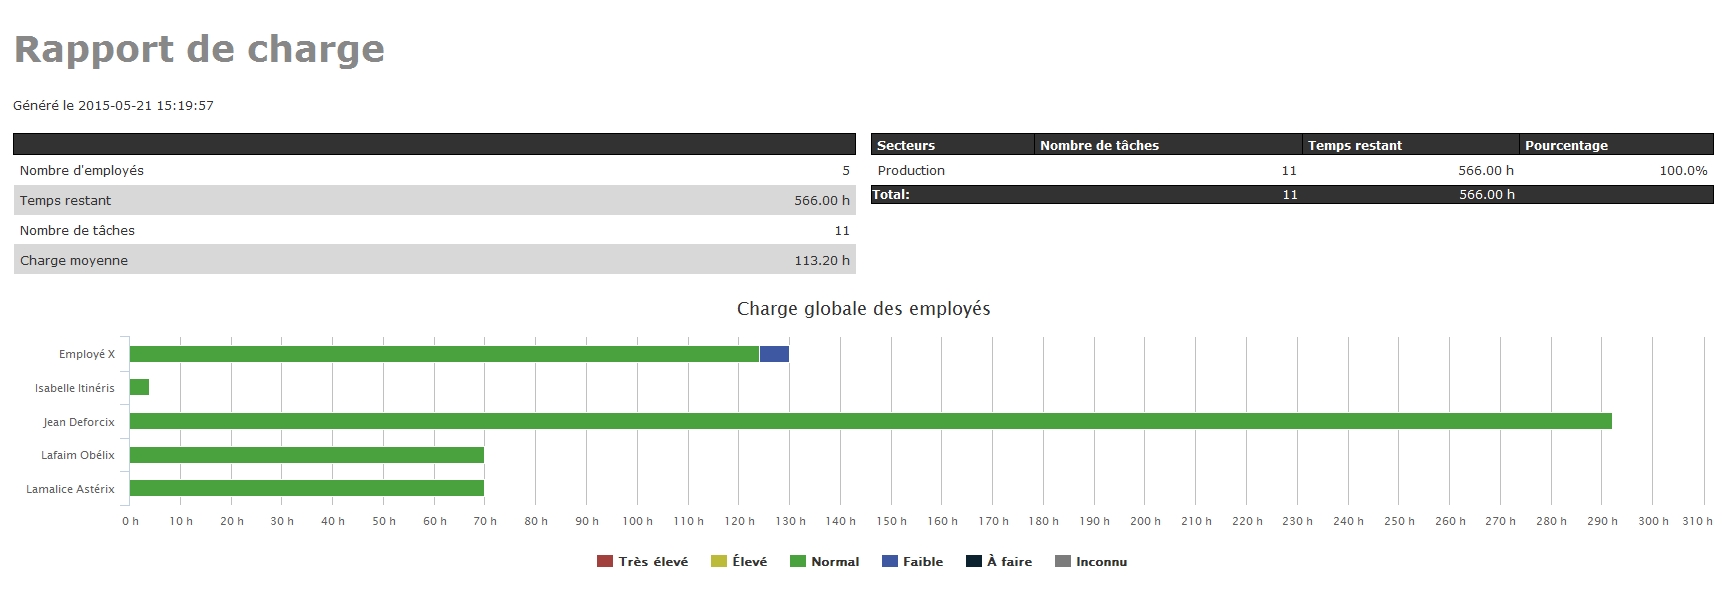Toggle the Faible series legend label
The height and width of the screenshot is (604, 1728).
[x=922, y=562]
